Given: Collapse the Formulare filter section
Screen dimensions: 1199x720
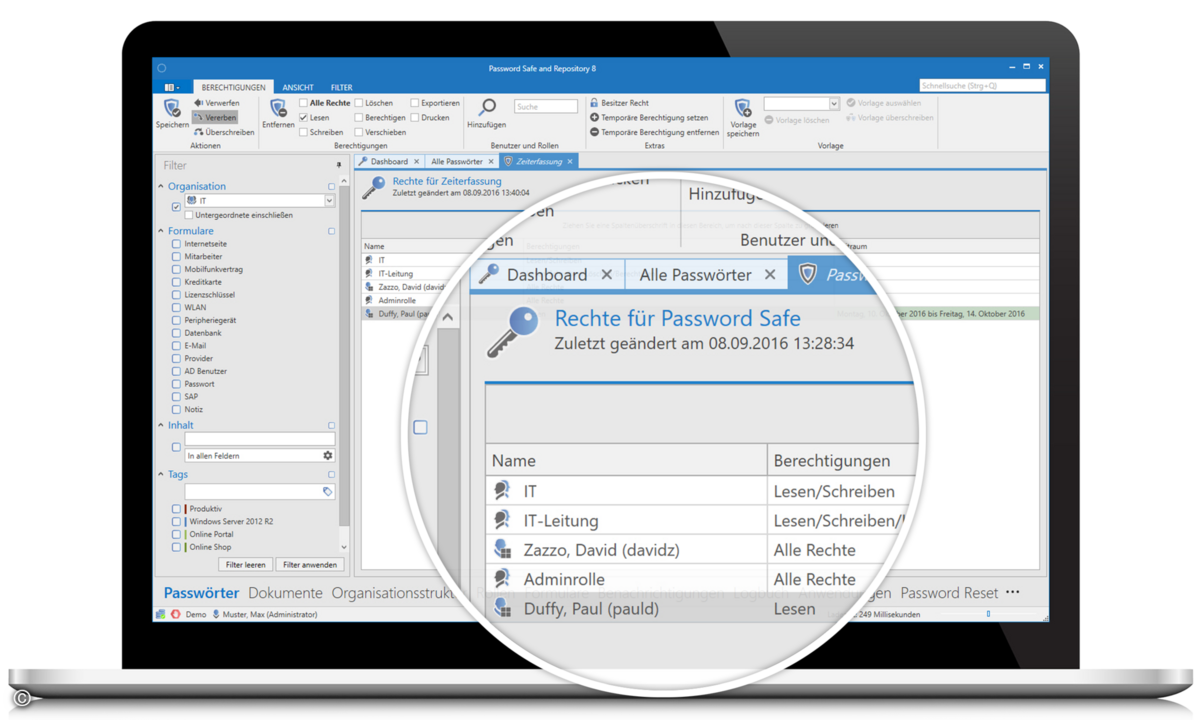Looking at the screenshot, I should [x=161, y=230].
